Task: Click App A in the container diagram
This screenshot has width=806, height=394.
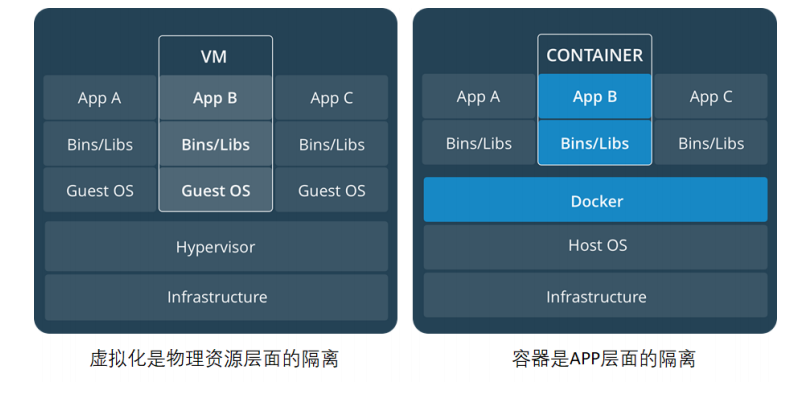Action: click(479, 96)
